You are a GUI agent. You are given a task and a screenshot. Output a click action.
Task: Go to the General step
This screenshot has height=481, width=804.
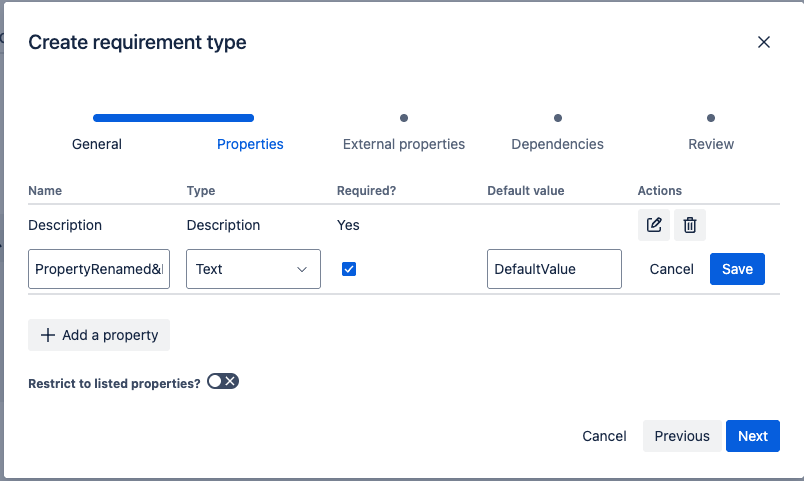pos(97,144)
